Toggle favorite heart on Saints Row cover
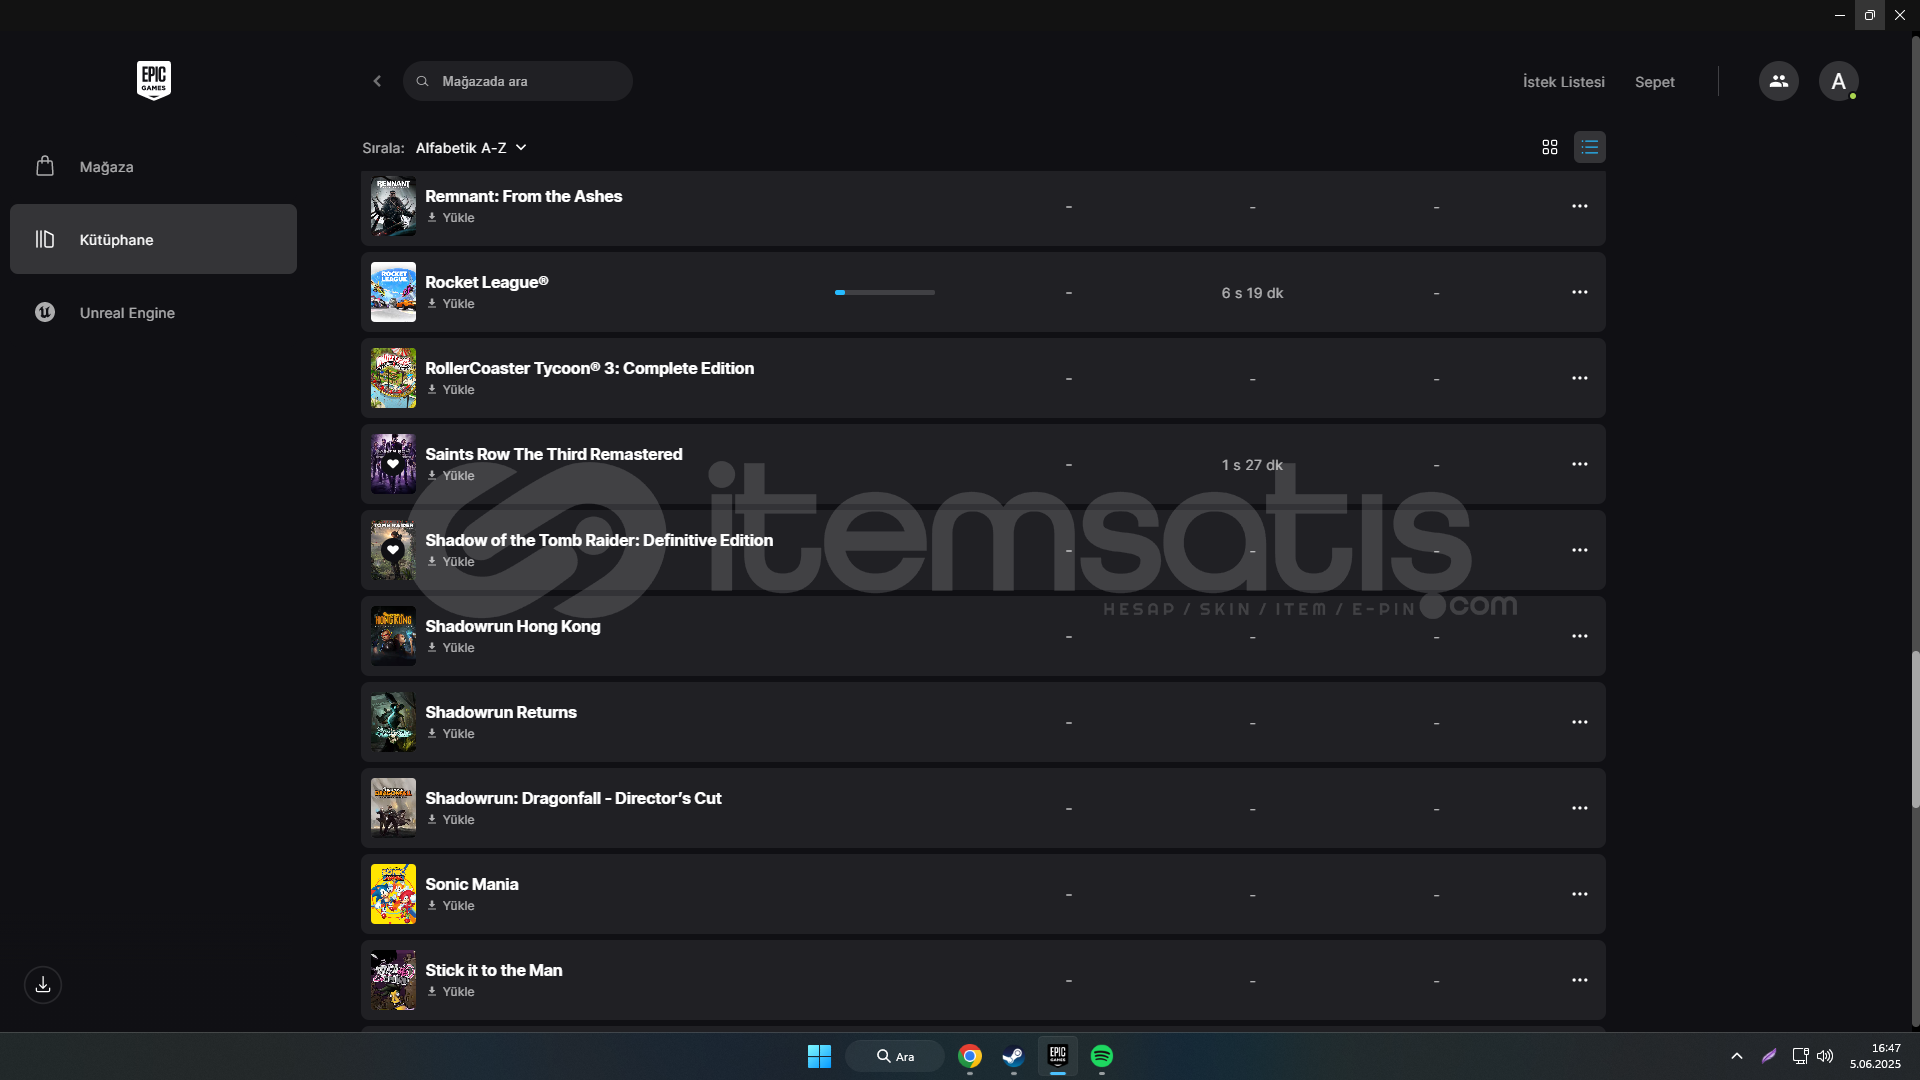Viewport: 1920px width, 1080px height. [393, 464]
